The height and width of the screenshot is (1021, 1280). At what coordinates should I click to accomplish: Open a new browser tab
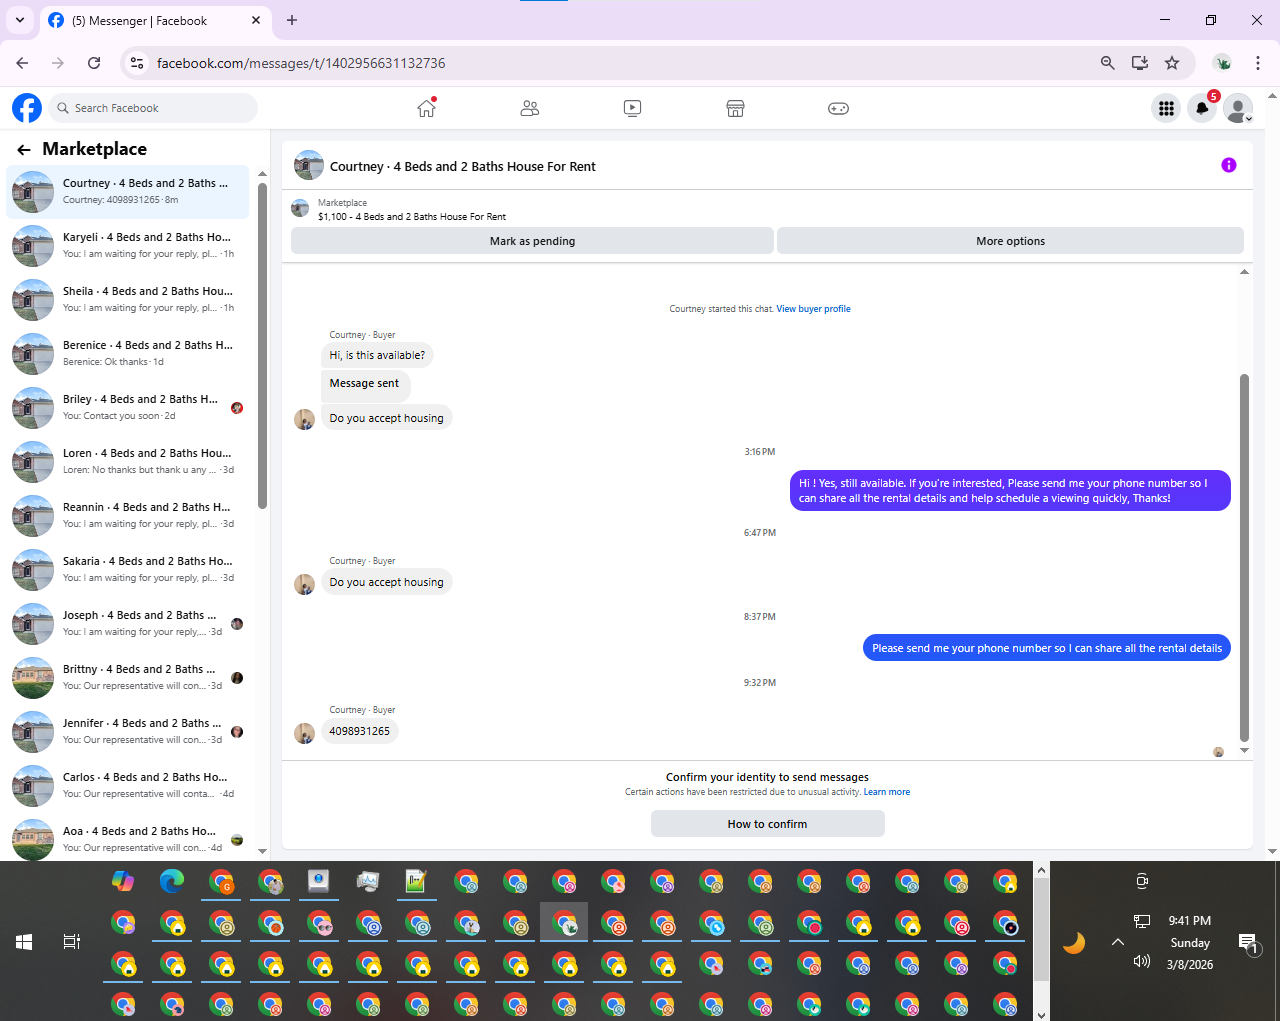tap(292, 20)
